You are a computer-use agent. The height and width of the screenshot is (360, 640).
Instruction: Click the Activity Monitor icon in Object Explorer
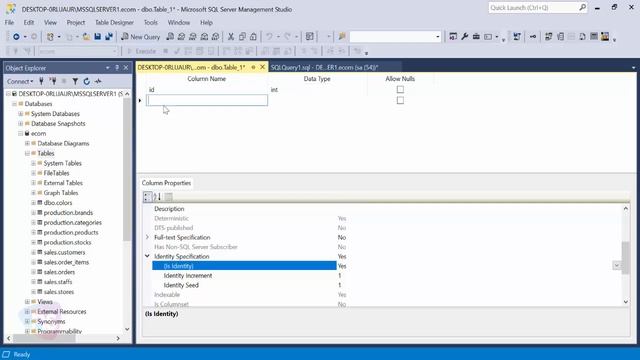point(98,81)
